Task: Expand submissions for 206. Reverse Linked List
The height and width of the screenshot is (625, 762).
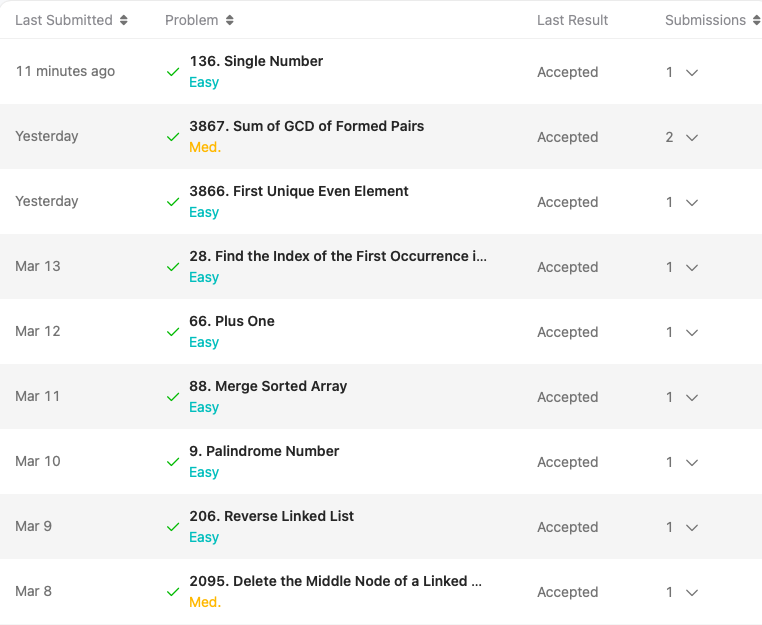Action: tap(691, 527)
